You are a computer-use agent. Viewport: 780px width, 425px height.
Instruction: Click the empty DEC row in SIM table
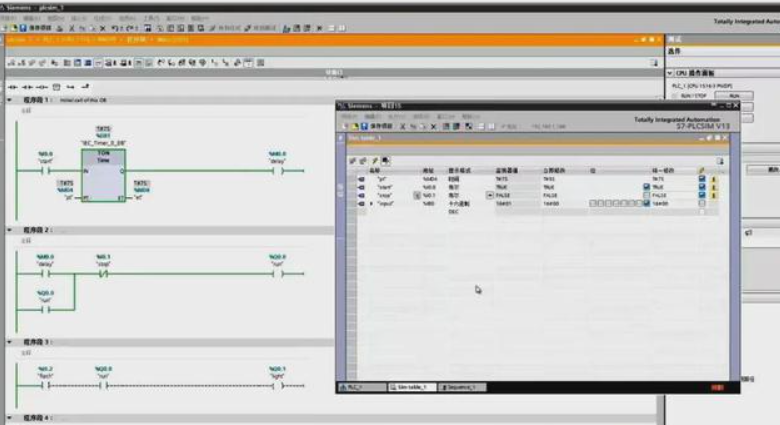click(537, 212)
